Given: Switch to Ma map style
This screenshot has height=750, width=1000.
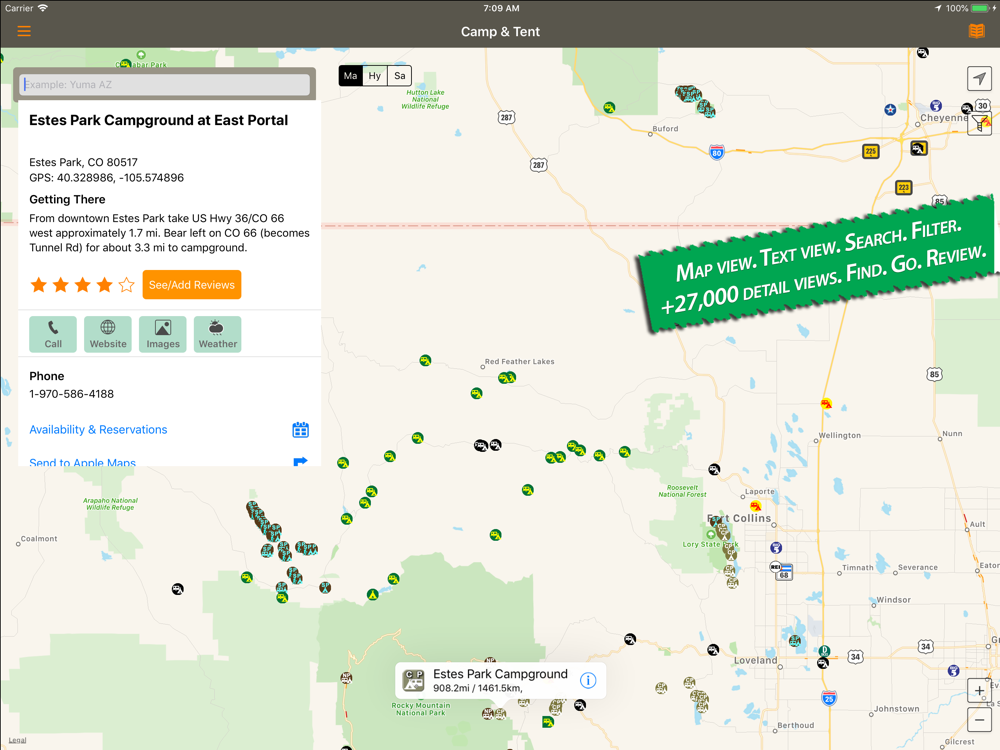Looking at the screenshot, I should 350,76.
